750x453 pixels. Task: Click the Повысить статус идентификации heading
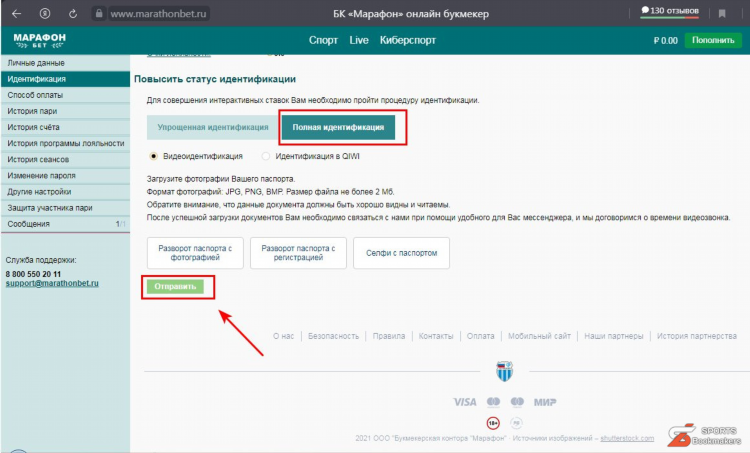(x=215, y=79)
